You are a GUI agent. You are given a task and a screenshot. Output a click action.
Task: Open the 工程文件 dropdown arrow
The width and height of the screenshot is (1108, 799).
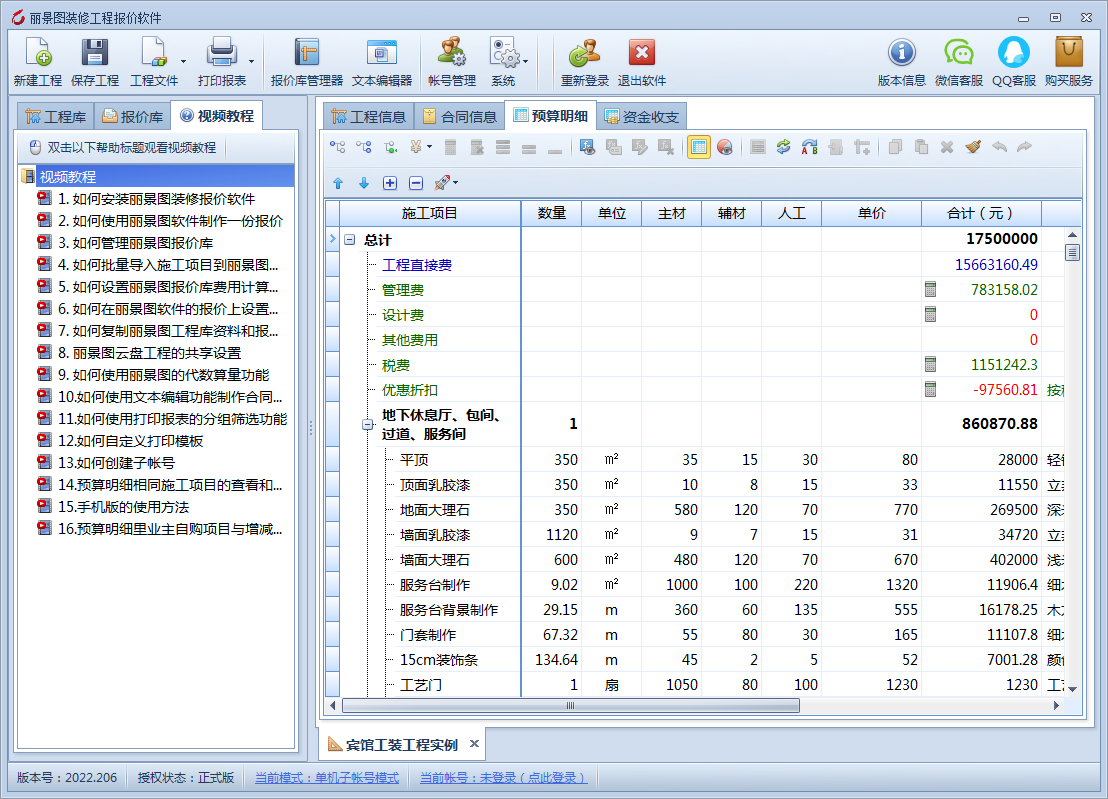click(184, 61)
